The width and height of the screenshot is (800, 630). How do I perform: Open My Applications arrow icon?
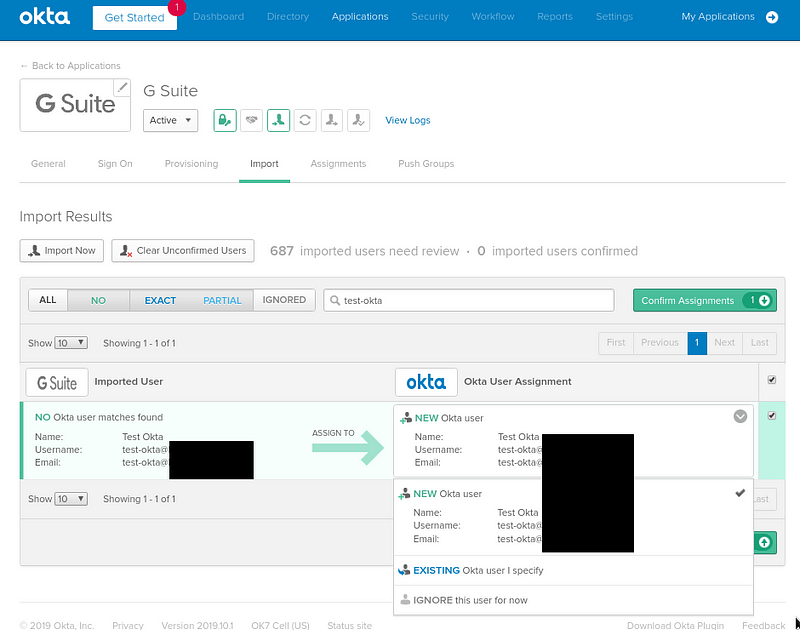[772, 17]
